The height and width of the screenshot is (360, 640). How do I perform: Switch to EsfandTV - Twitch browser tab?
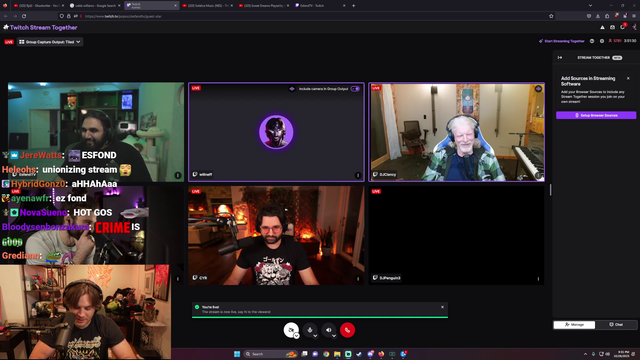pyautogui.click(x=320, y=5)
